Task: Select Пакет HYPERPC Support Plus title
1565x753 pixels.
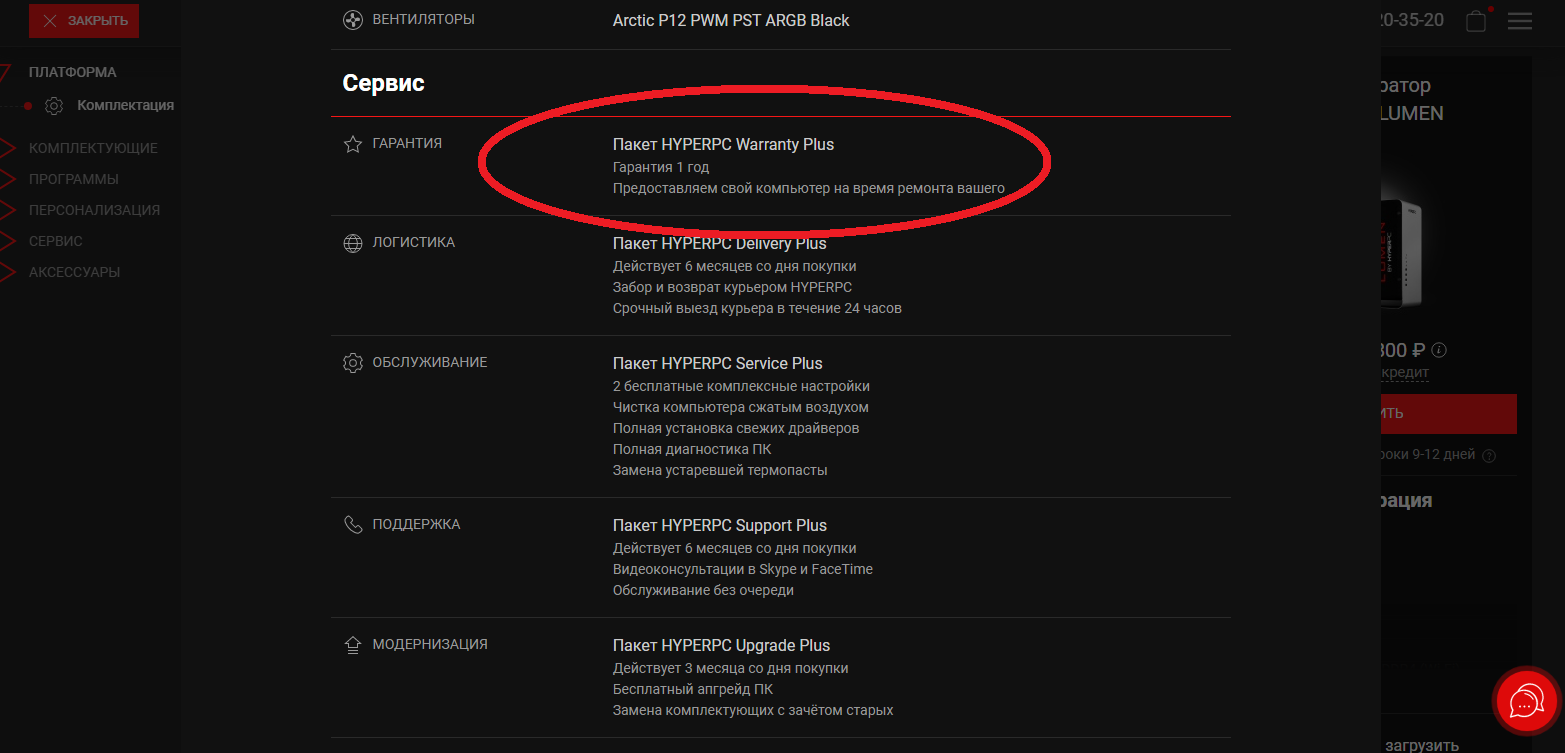Action: click(x=720, y=525)
